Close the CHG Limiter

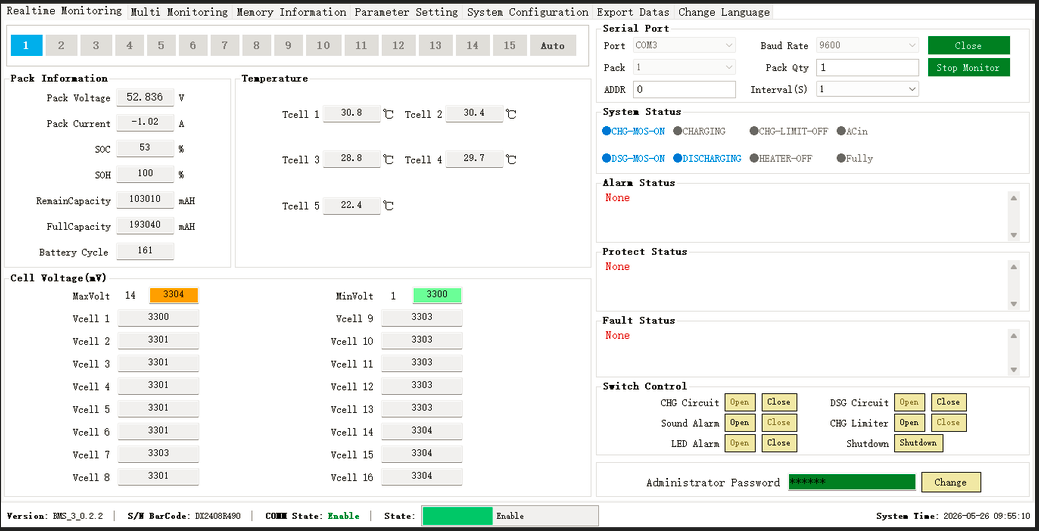click(x=948, y=422)
